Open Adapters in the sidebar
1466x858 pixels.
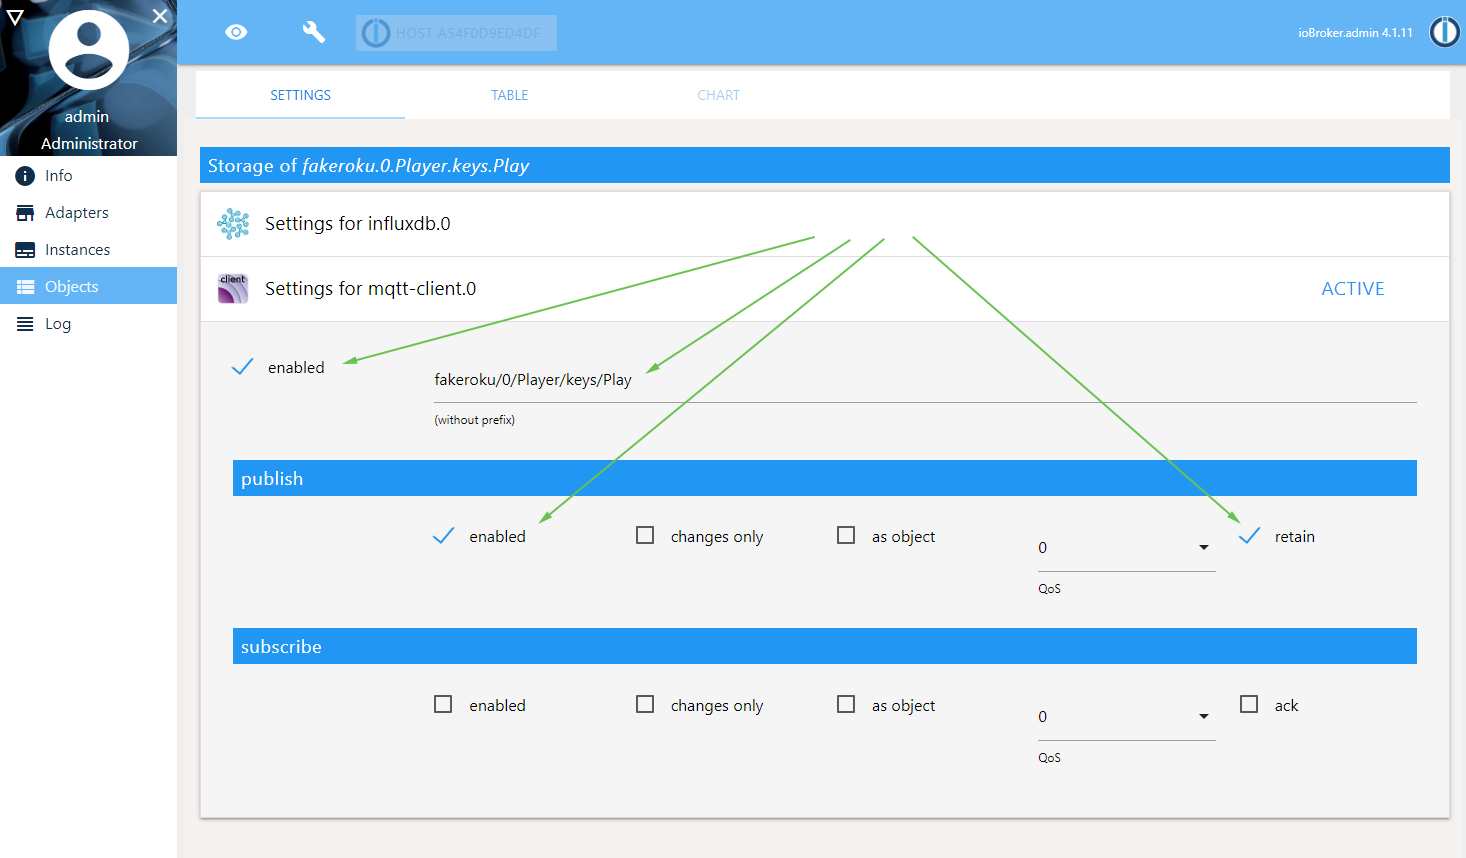point(88,213)
